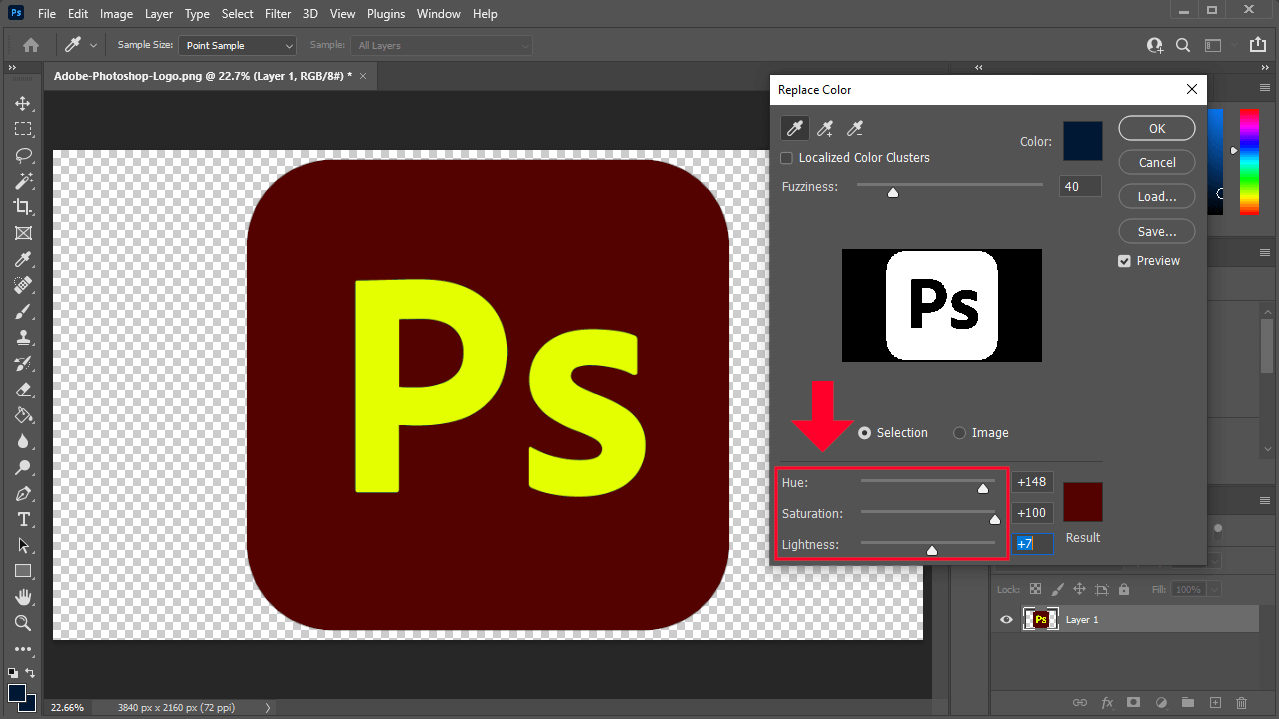Swap foreground and background colors
Viewport: 1279px width, 719px height.
(x=30, y=673)
